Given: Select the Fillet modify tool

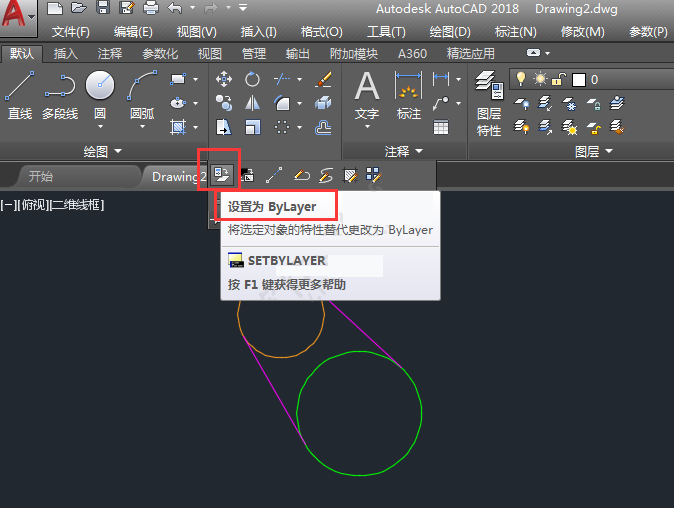Looking at the screenshot, I should point(282,103).
